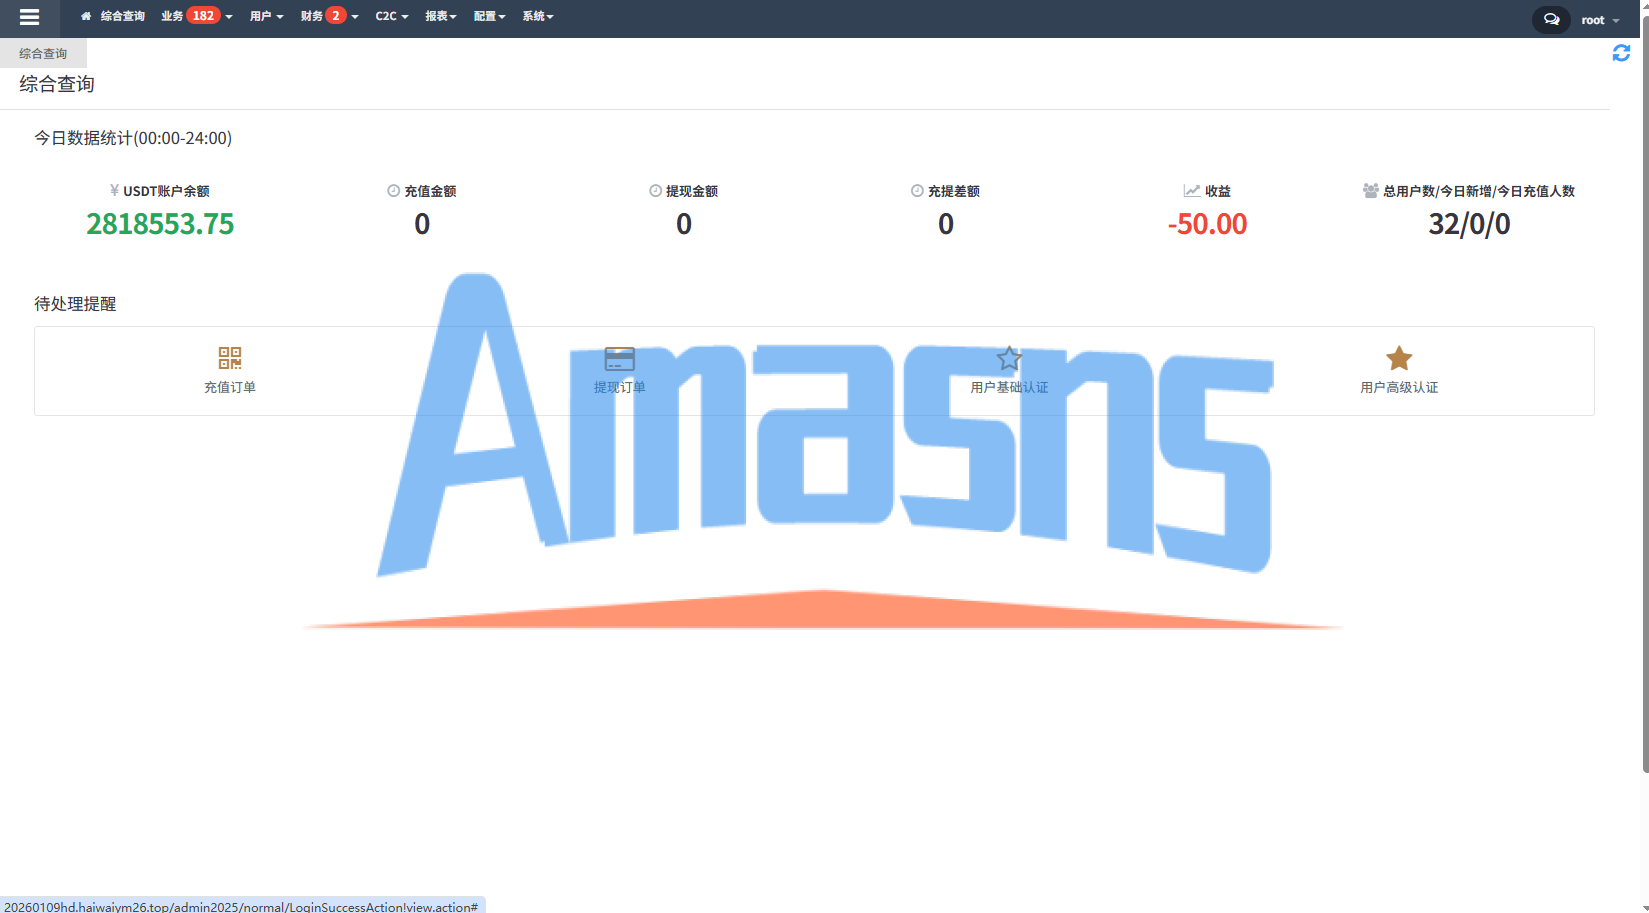
Task: Expand the 配置 dropdown menu
Action: pos(490,16)
